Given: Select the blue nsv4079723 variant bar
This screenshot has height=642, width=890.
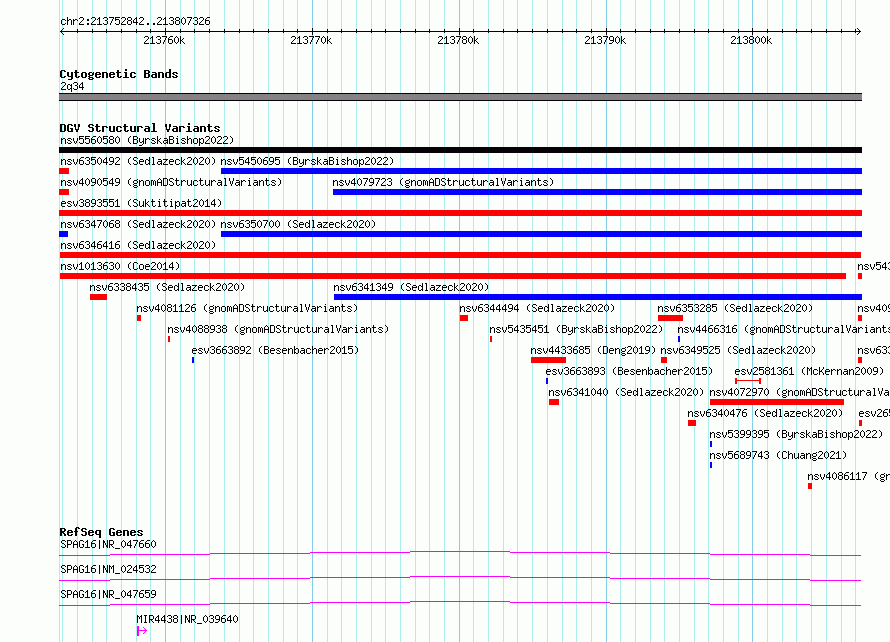Looking at the screenshot, I should click(597, 192).
